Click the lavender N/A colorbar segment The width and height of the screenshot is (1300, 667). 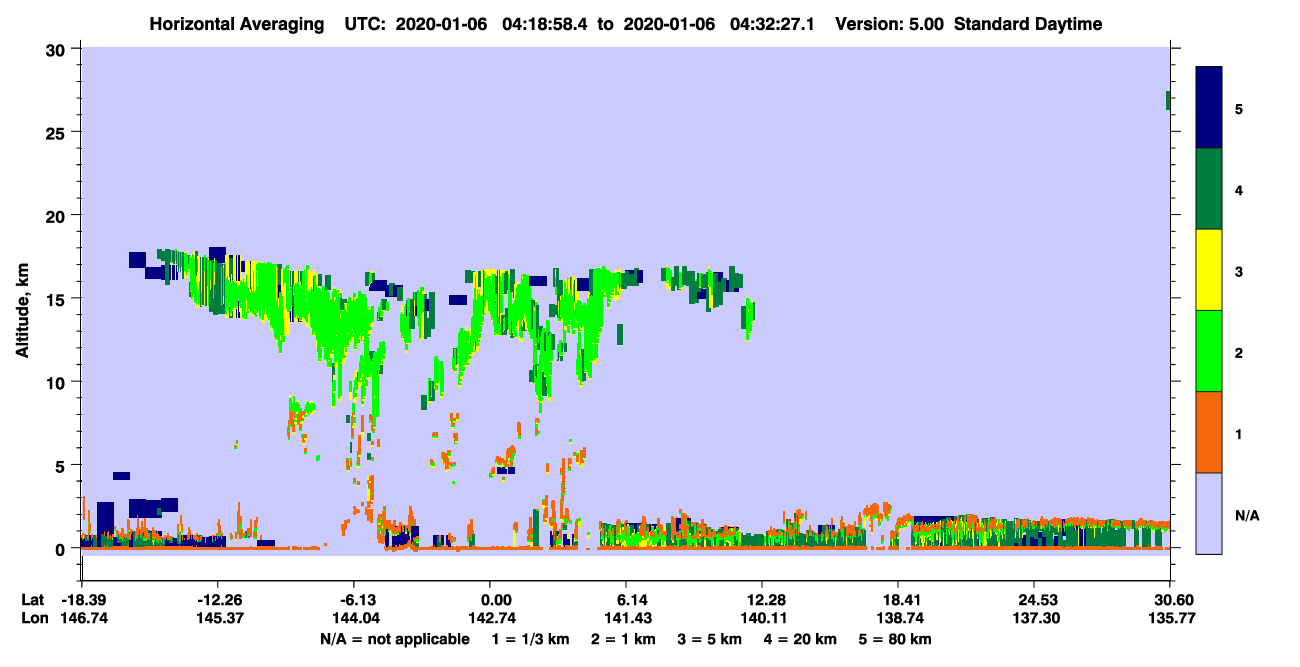coord(1209,513)
